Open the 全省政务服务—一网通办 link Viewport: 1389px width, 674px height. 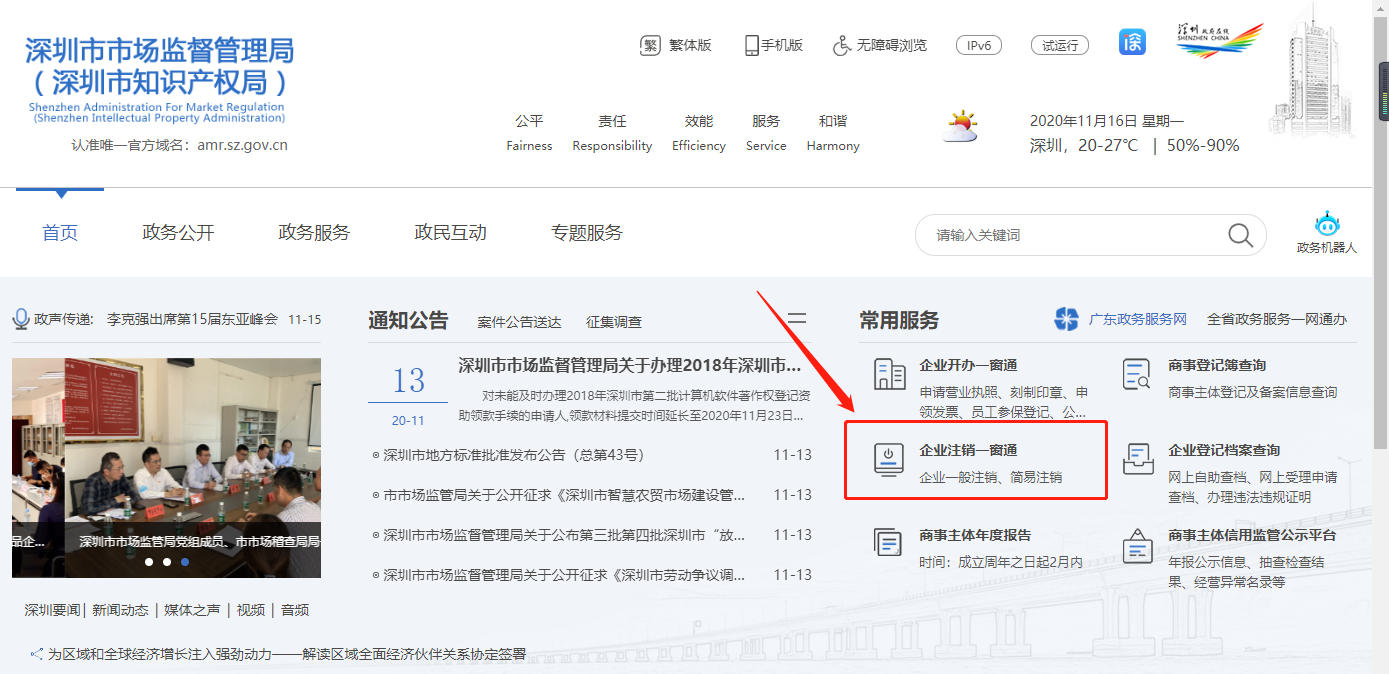1278,320
